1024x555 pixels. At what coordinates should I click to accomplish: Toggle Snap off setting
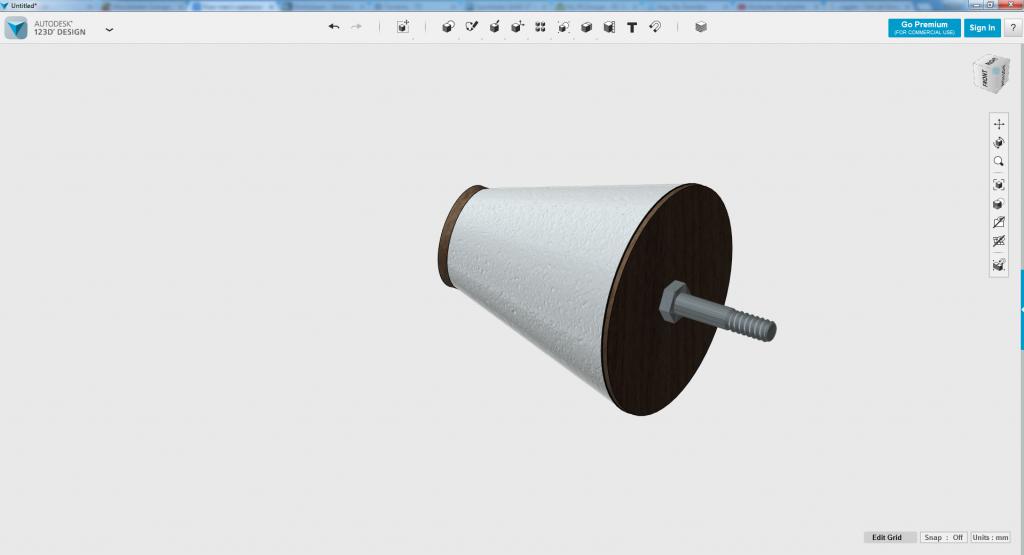(x=943, y=537)
